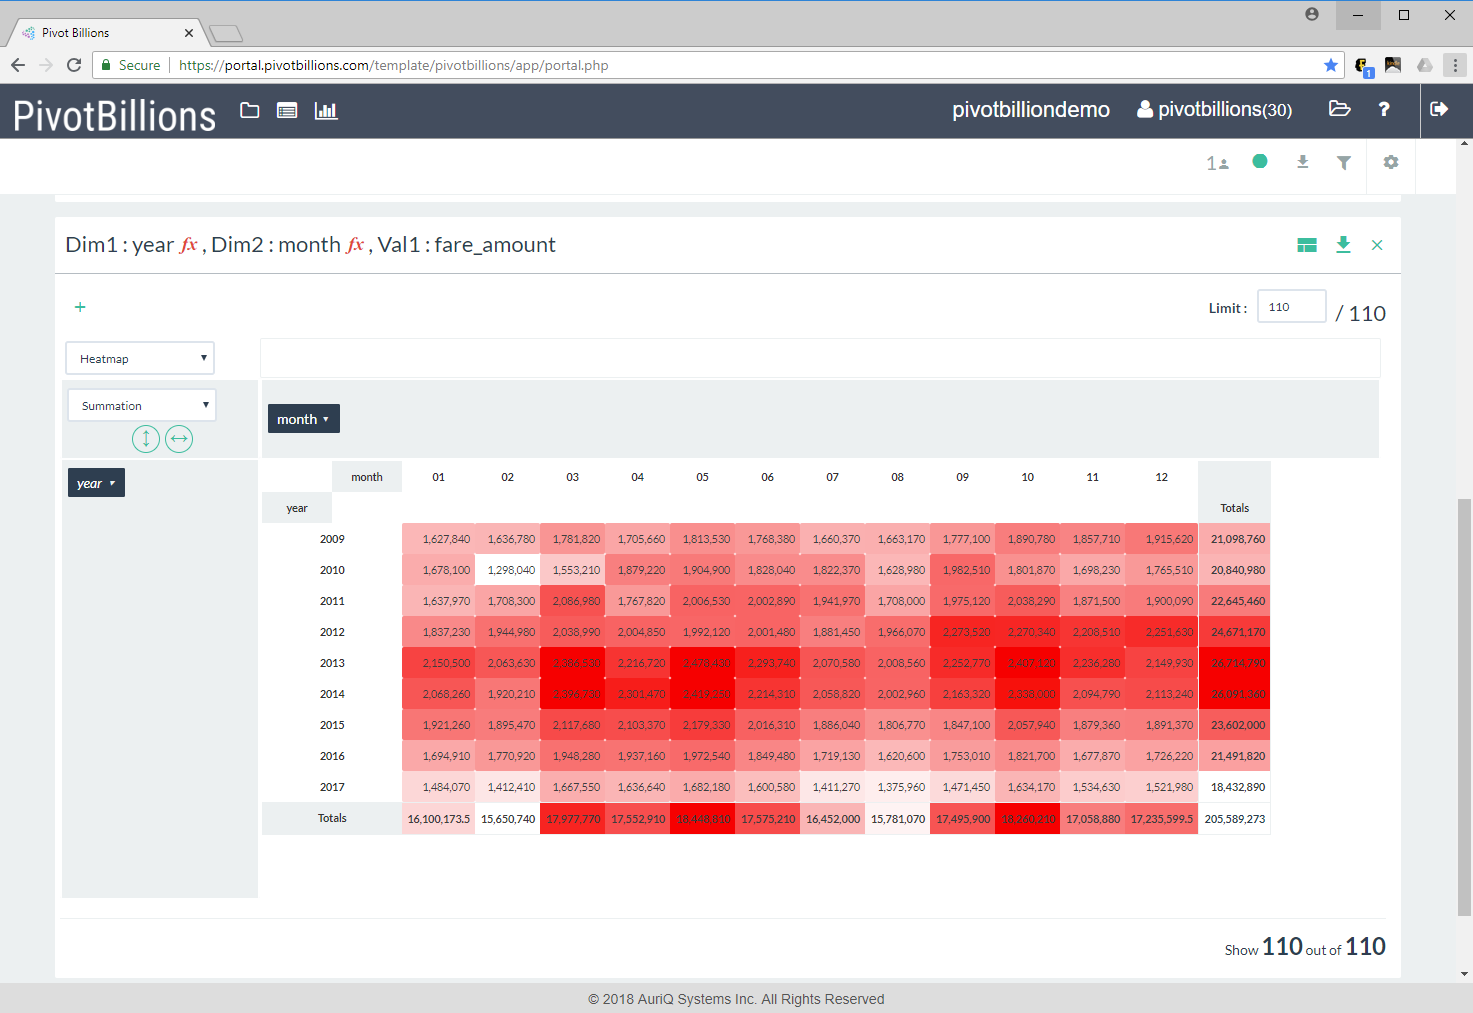Expand the year dimension dropdown
The width and height of the screenshot is (1473, 1013).
96,483
